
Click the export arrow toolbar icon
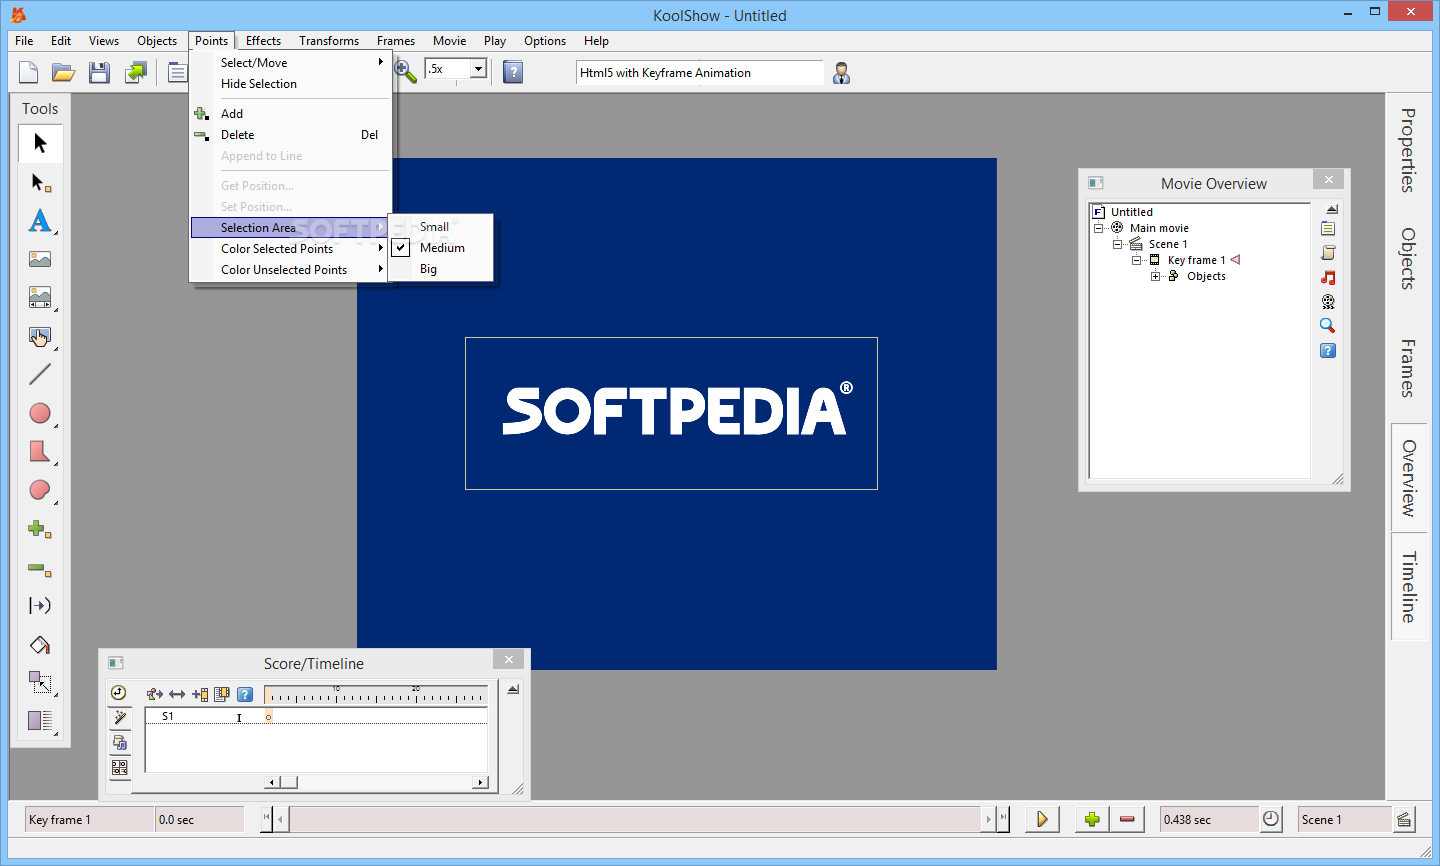tap(135, 72)
